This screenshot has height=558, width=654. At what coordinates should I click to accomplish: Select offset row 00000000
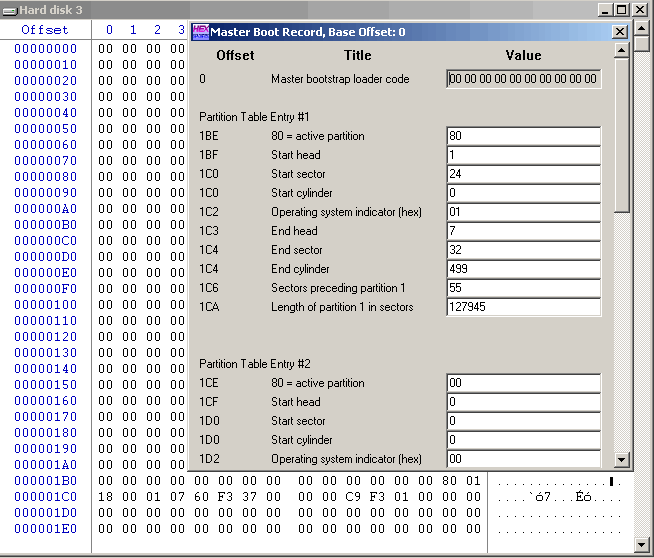[45, 49]
